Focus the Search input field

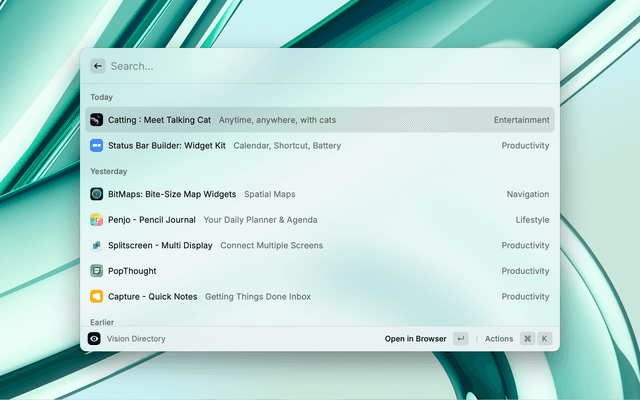(331, 66)
